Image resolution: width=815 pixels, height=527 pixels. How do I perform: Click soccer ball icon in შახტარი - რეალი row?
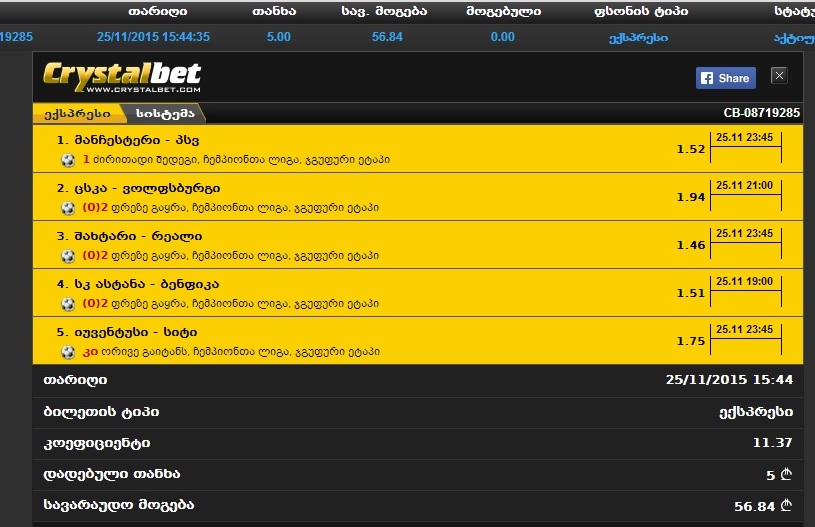[x=68, y=256]
